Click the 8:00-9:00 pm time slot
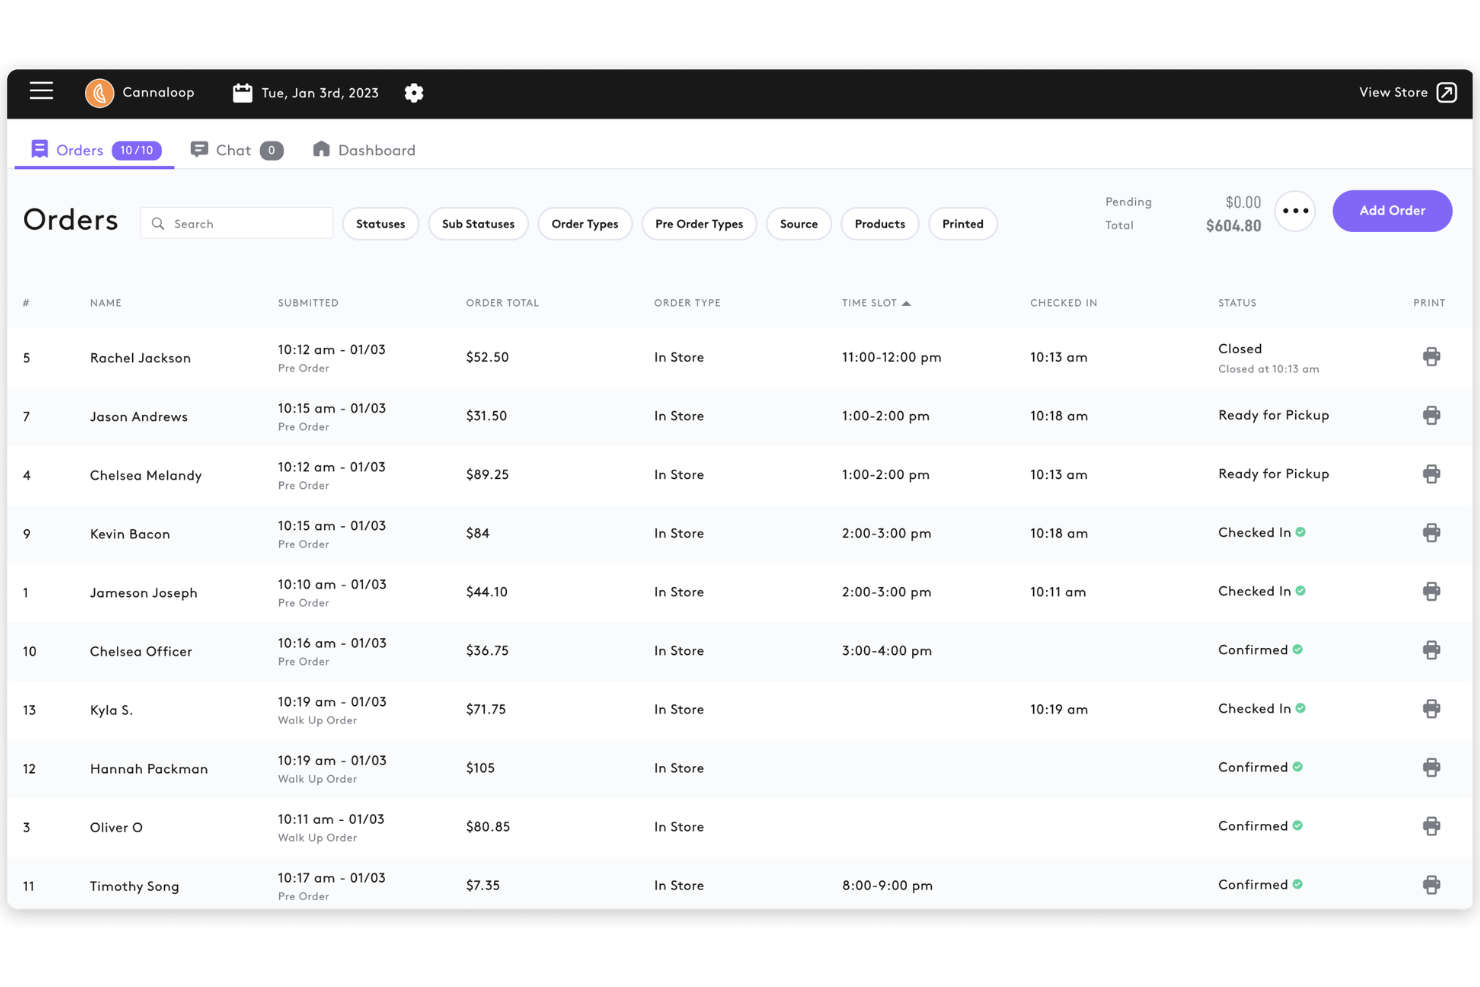 pos(887,885)
